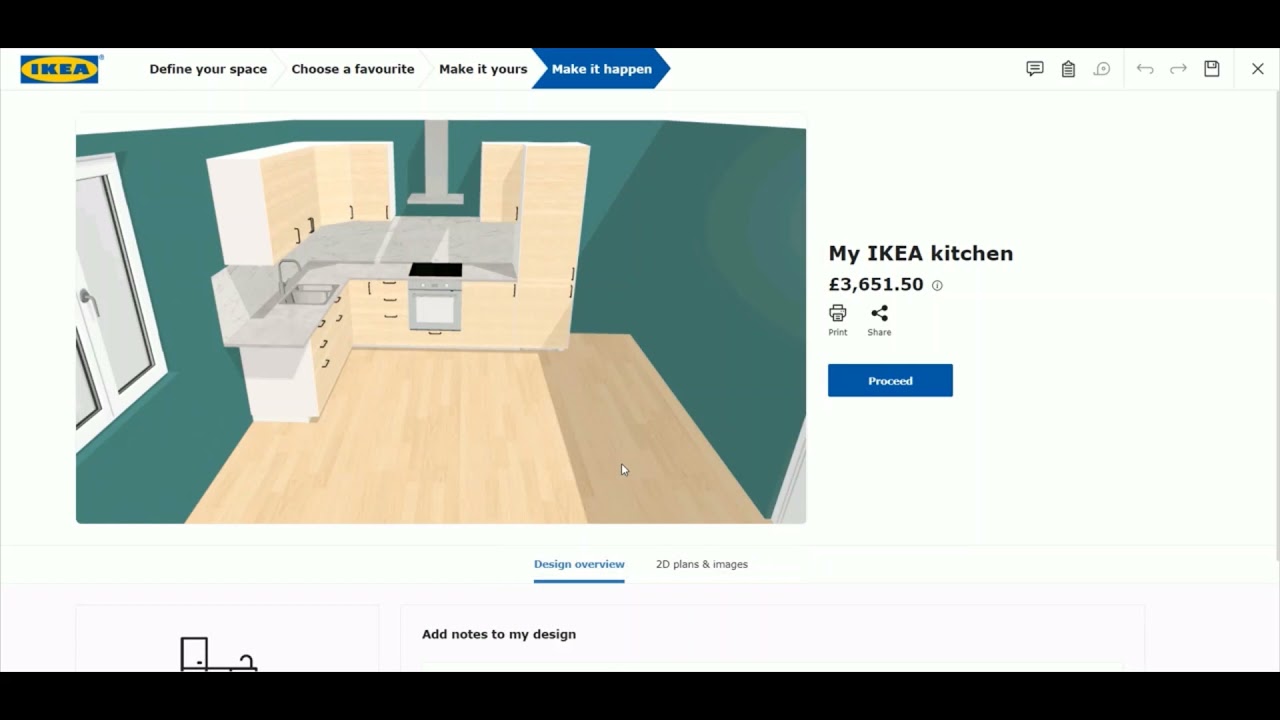Go to the Make it yours step
Image resolution: width=1280 pixels, height=720 pixels.
483,68
